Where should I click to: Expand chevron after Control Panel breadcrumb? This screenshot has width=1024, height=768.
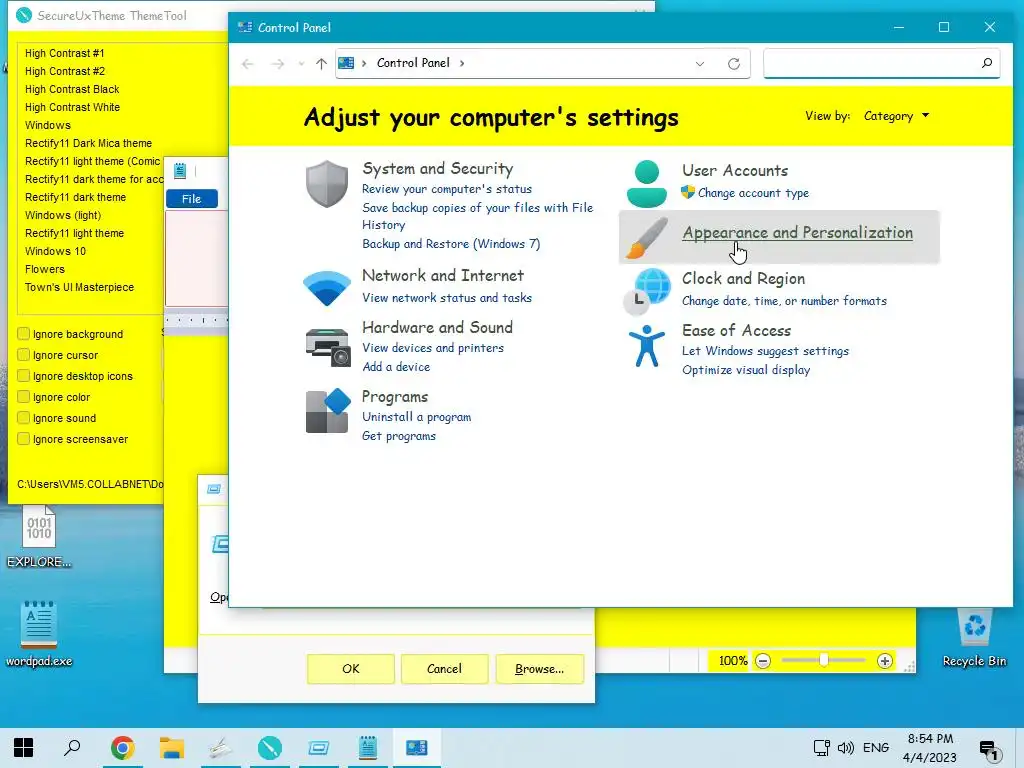462,63
